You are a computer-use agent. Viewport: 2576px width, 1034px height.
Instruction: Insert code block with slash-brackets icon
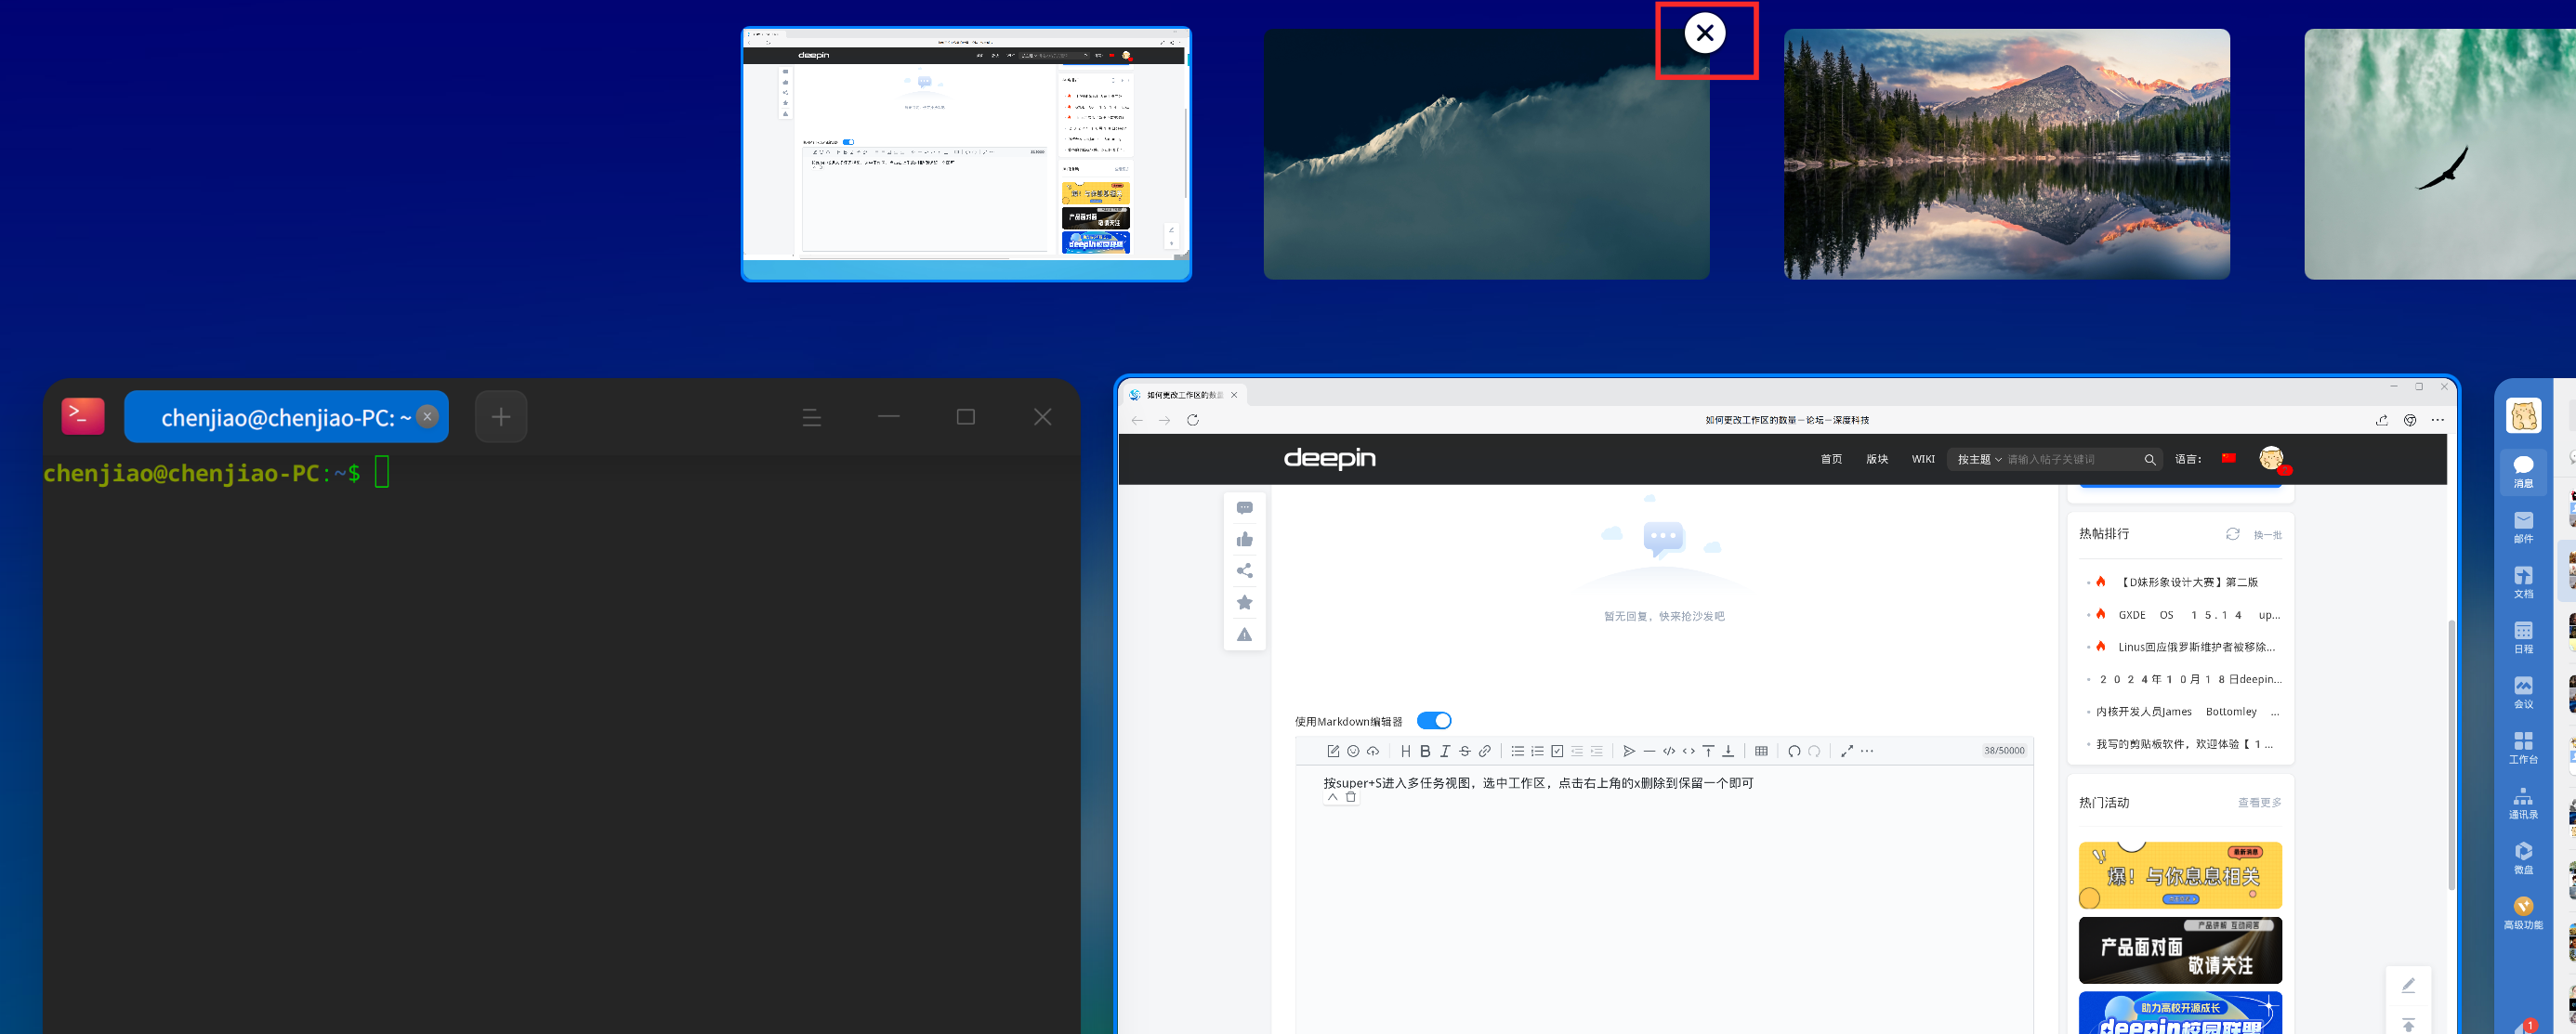click(1669, 751)
